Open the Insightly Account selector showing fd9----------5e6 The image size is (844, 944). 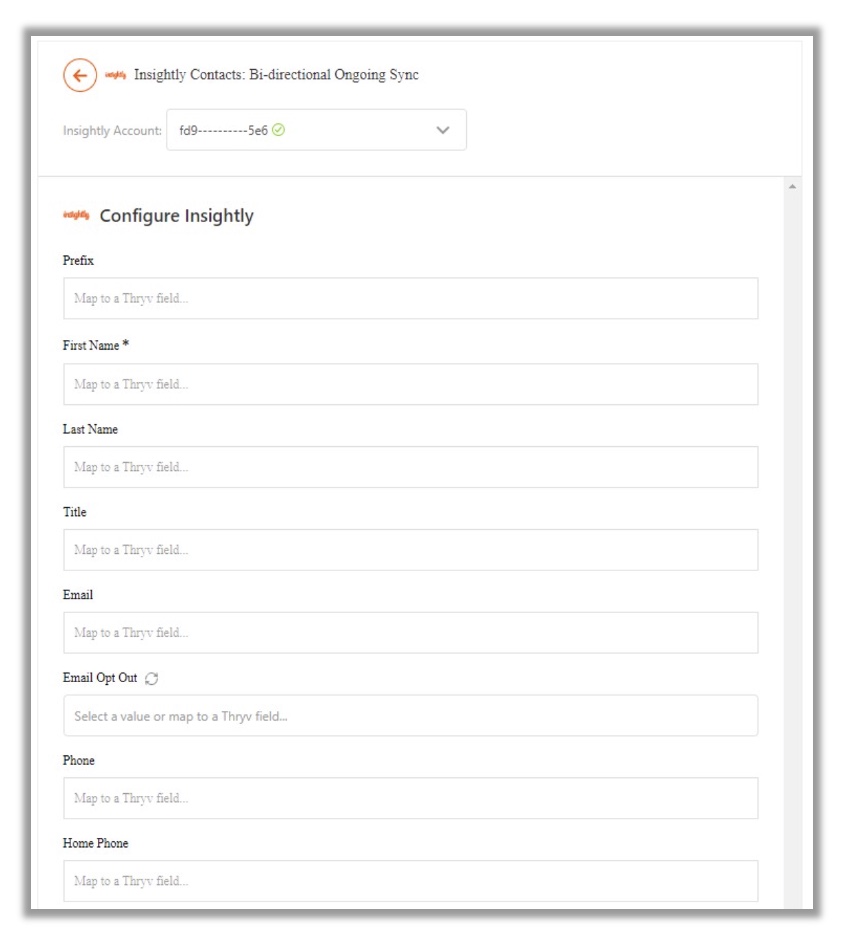315,130
